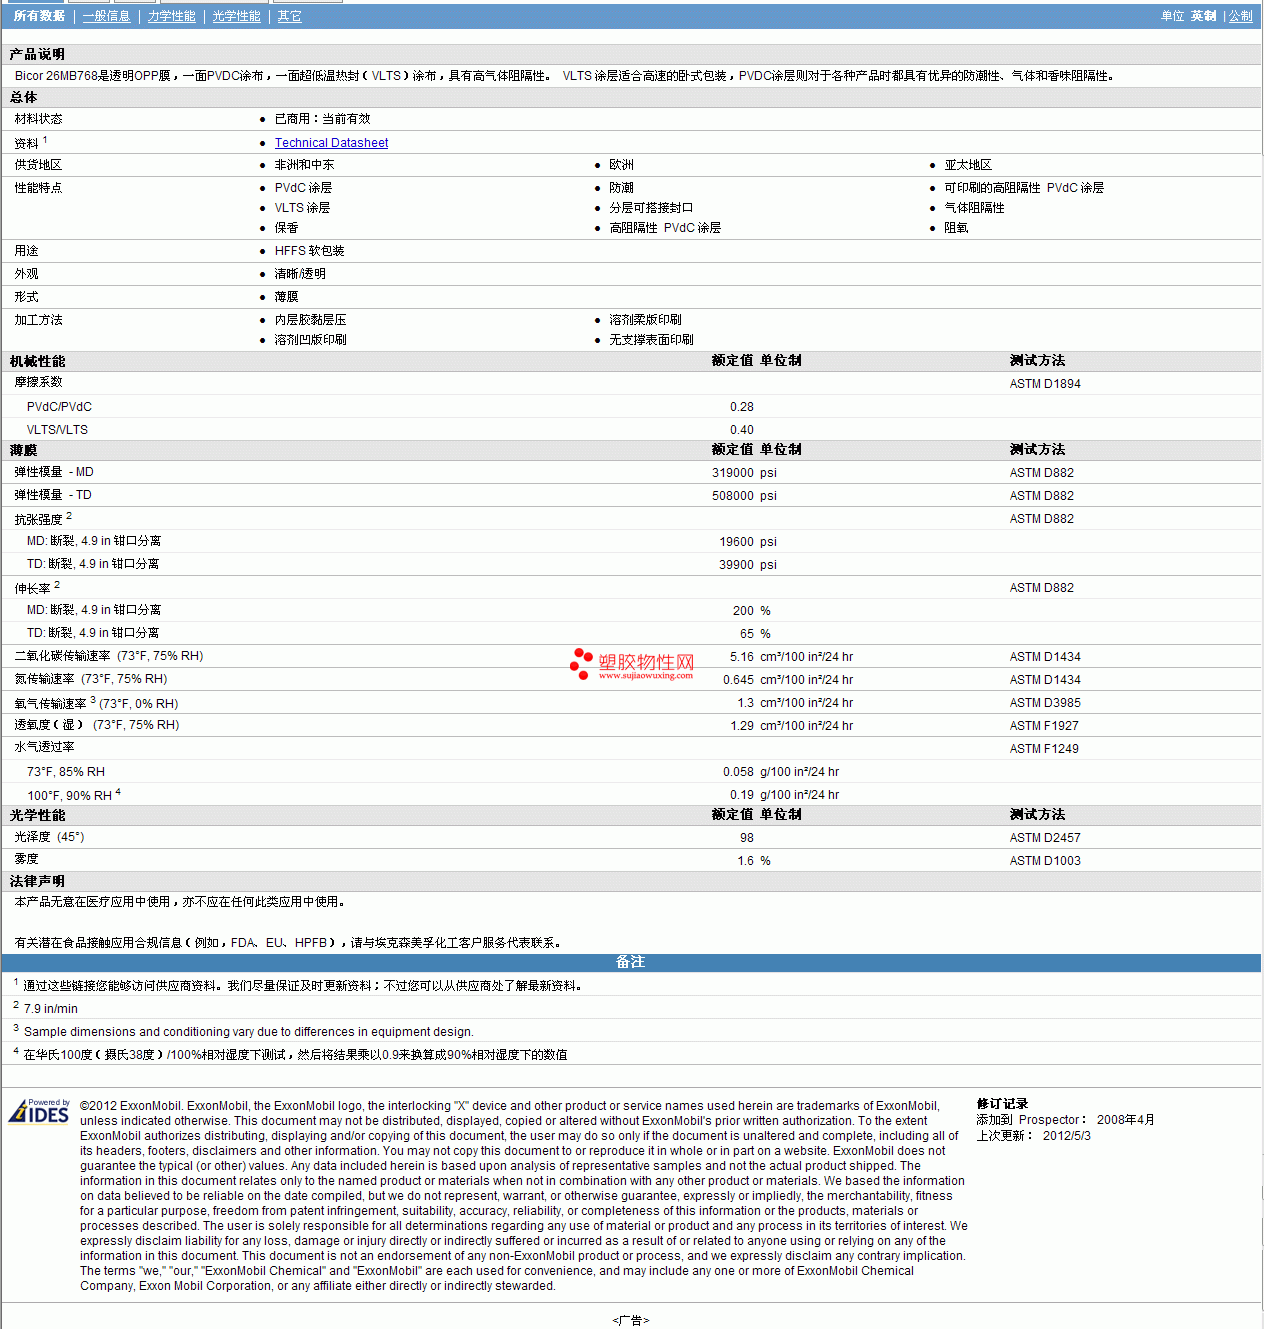Click the <广告> label at bottom
Image resolution: width=1264 pixels, height=1329 pixels.
[x=631, y=1320]
